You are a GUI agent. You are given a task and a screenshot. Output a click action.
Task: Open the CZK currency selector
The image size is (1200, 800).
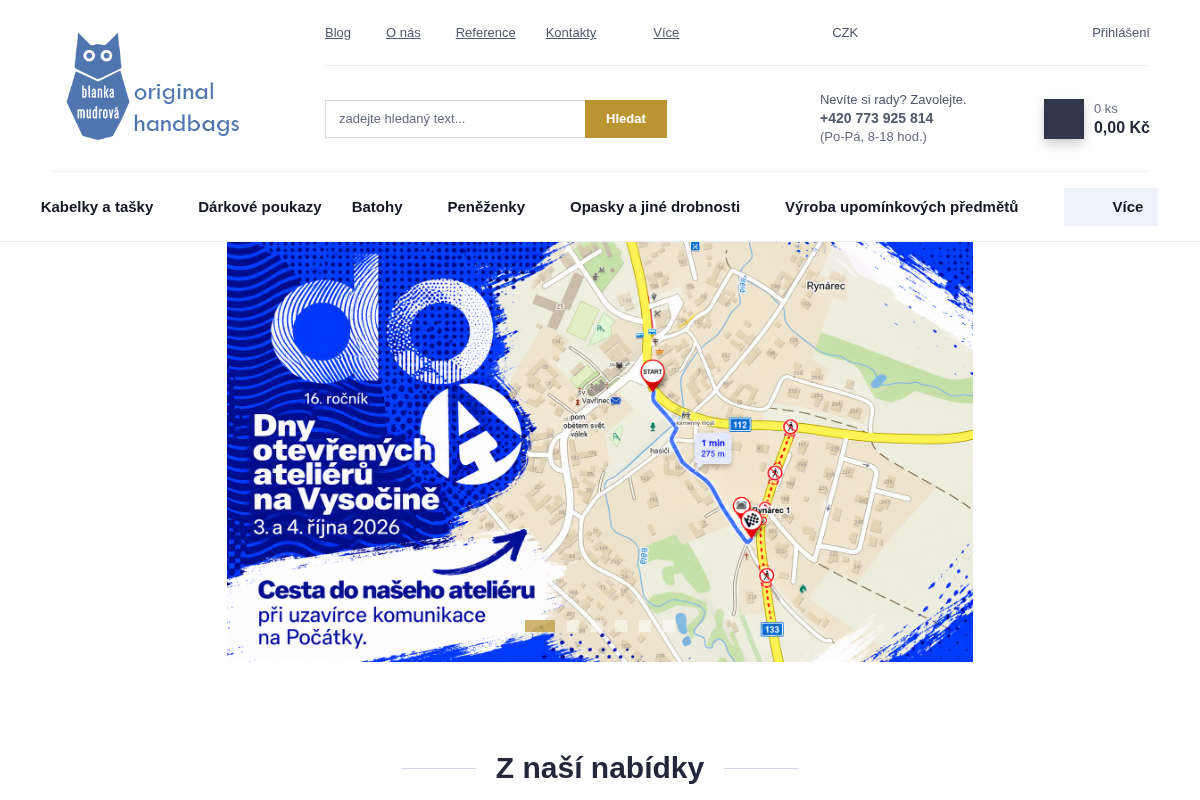(x=845, y=33)
